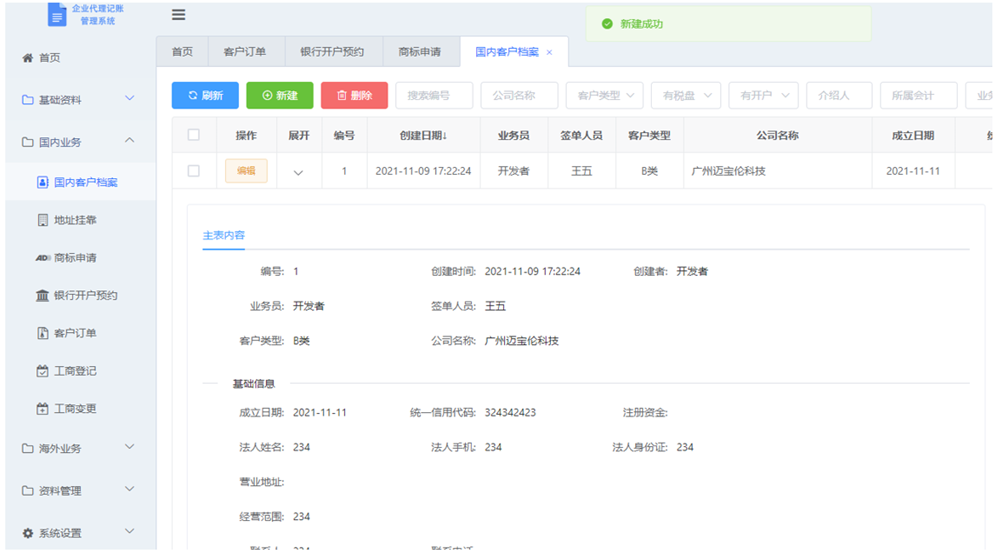Click the bank icon for 银行开户预约
995x554 pixels.
[x=43, y=295]
